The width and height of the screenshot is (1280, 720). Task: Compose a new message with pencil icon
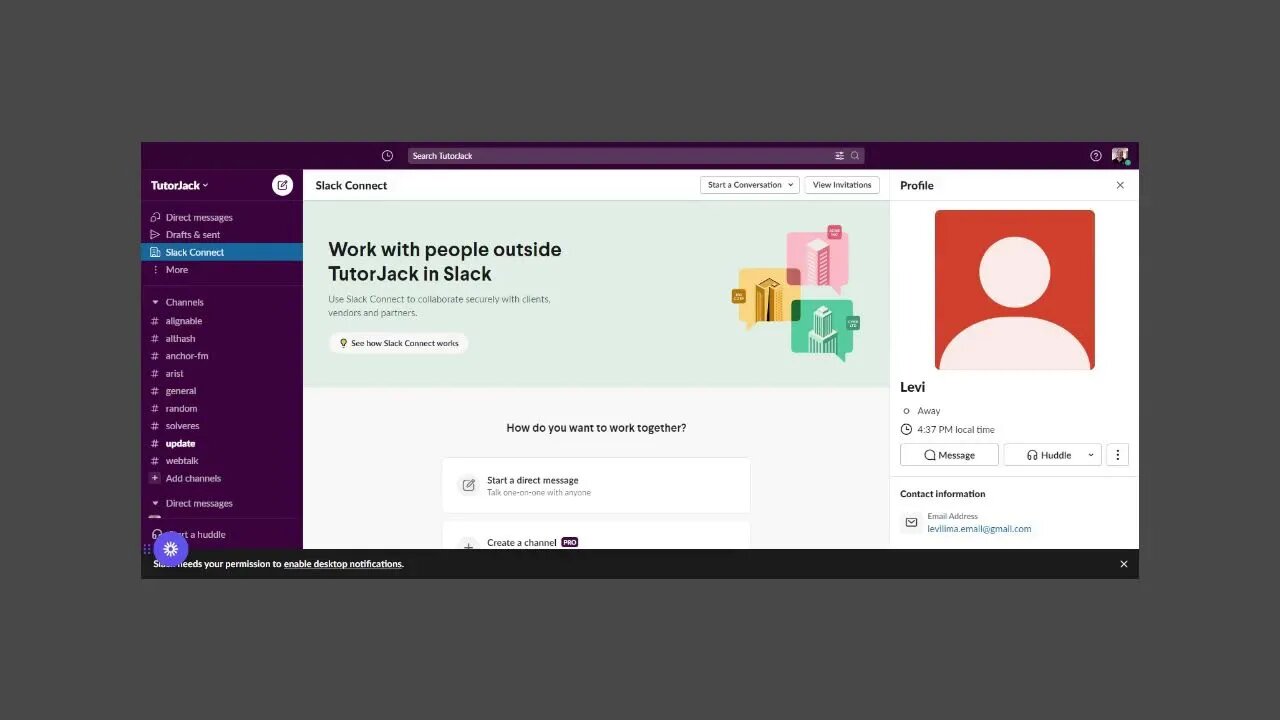tap(283, 185)
